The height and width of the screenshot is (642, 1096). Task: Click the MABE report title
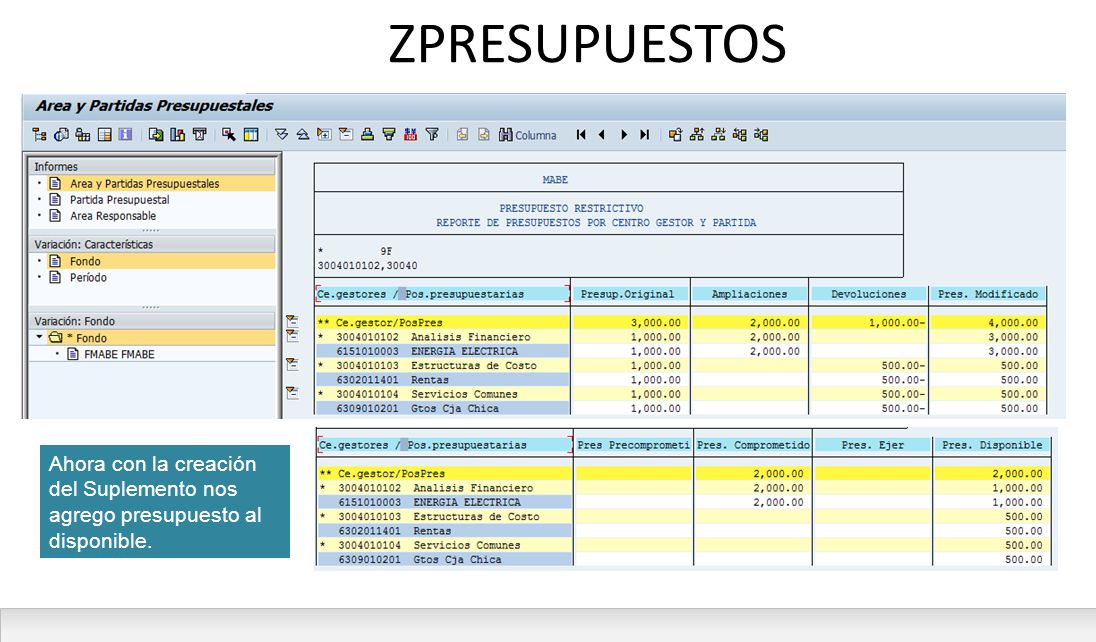[x=555, y=180]
